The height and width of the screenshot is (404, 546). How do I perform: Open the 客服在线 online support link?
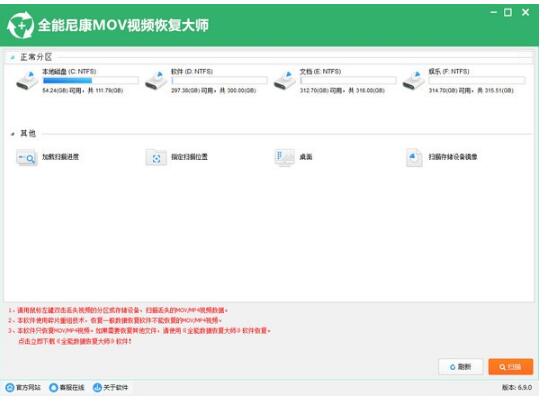(x=67, y=387)
